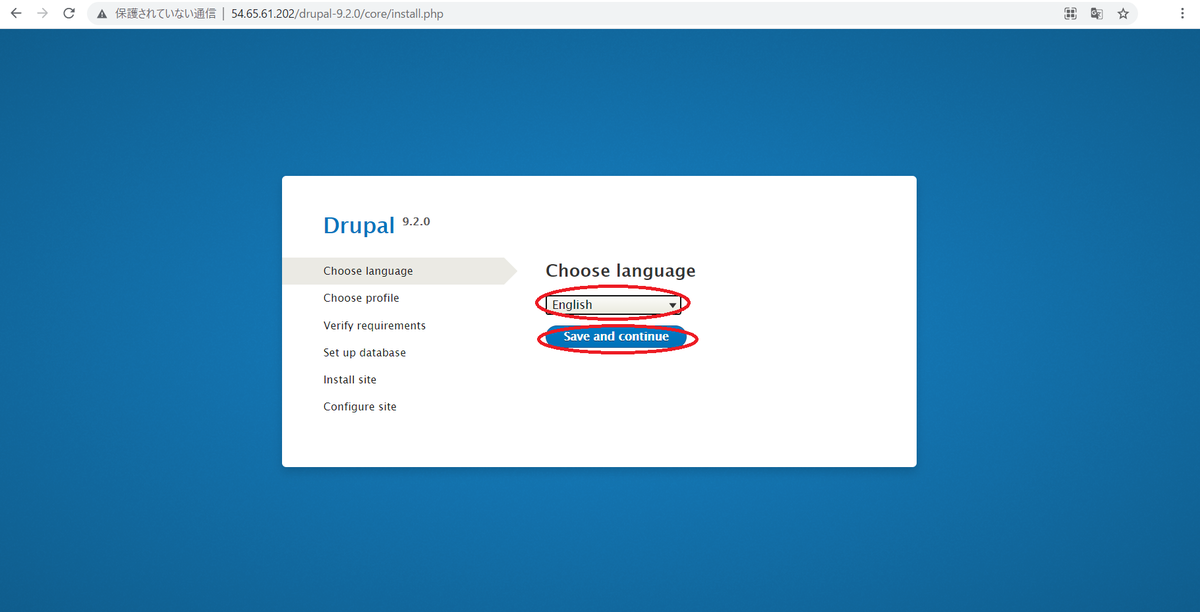The height and width of the screenshot is (612, 1200).
Task: Click the 9.2.0 version number
Action: pos(416,221)
